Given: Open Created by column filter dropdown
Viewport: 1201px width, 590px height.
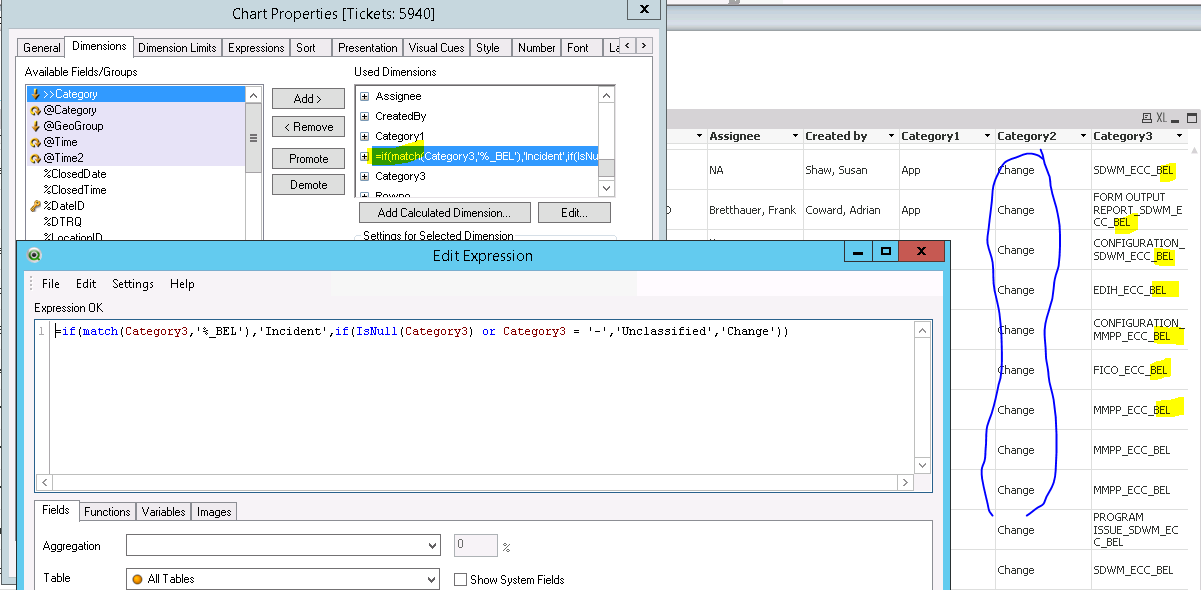Looking at the screenshot, I should click(x=893, y=136).
